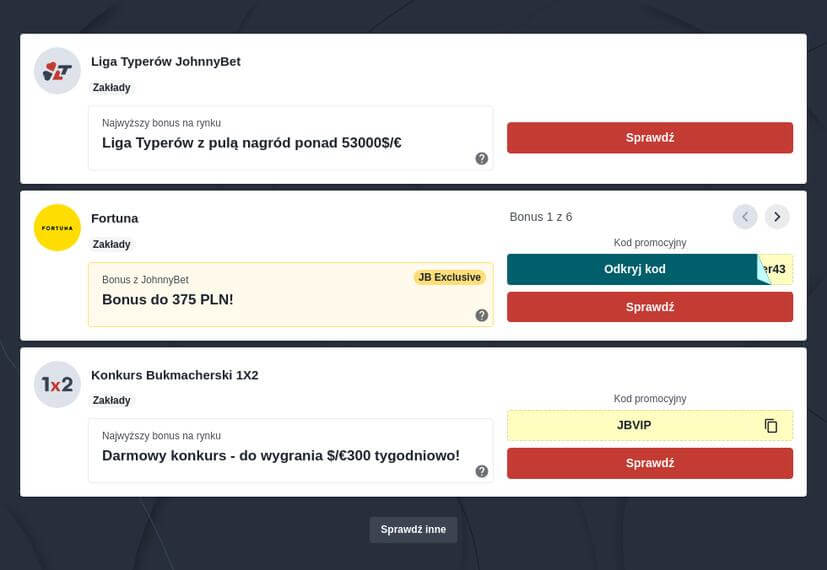This screenshot has width=827, height=570.
Task: Copy the JBVIP promo code
Action: [x=771, y=426]
